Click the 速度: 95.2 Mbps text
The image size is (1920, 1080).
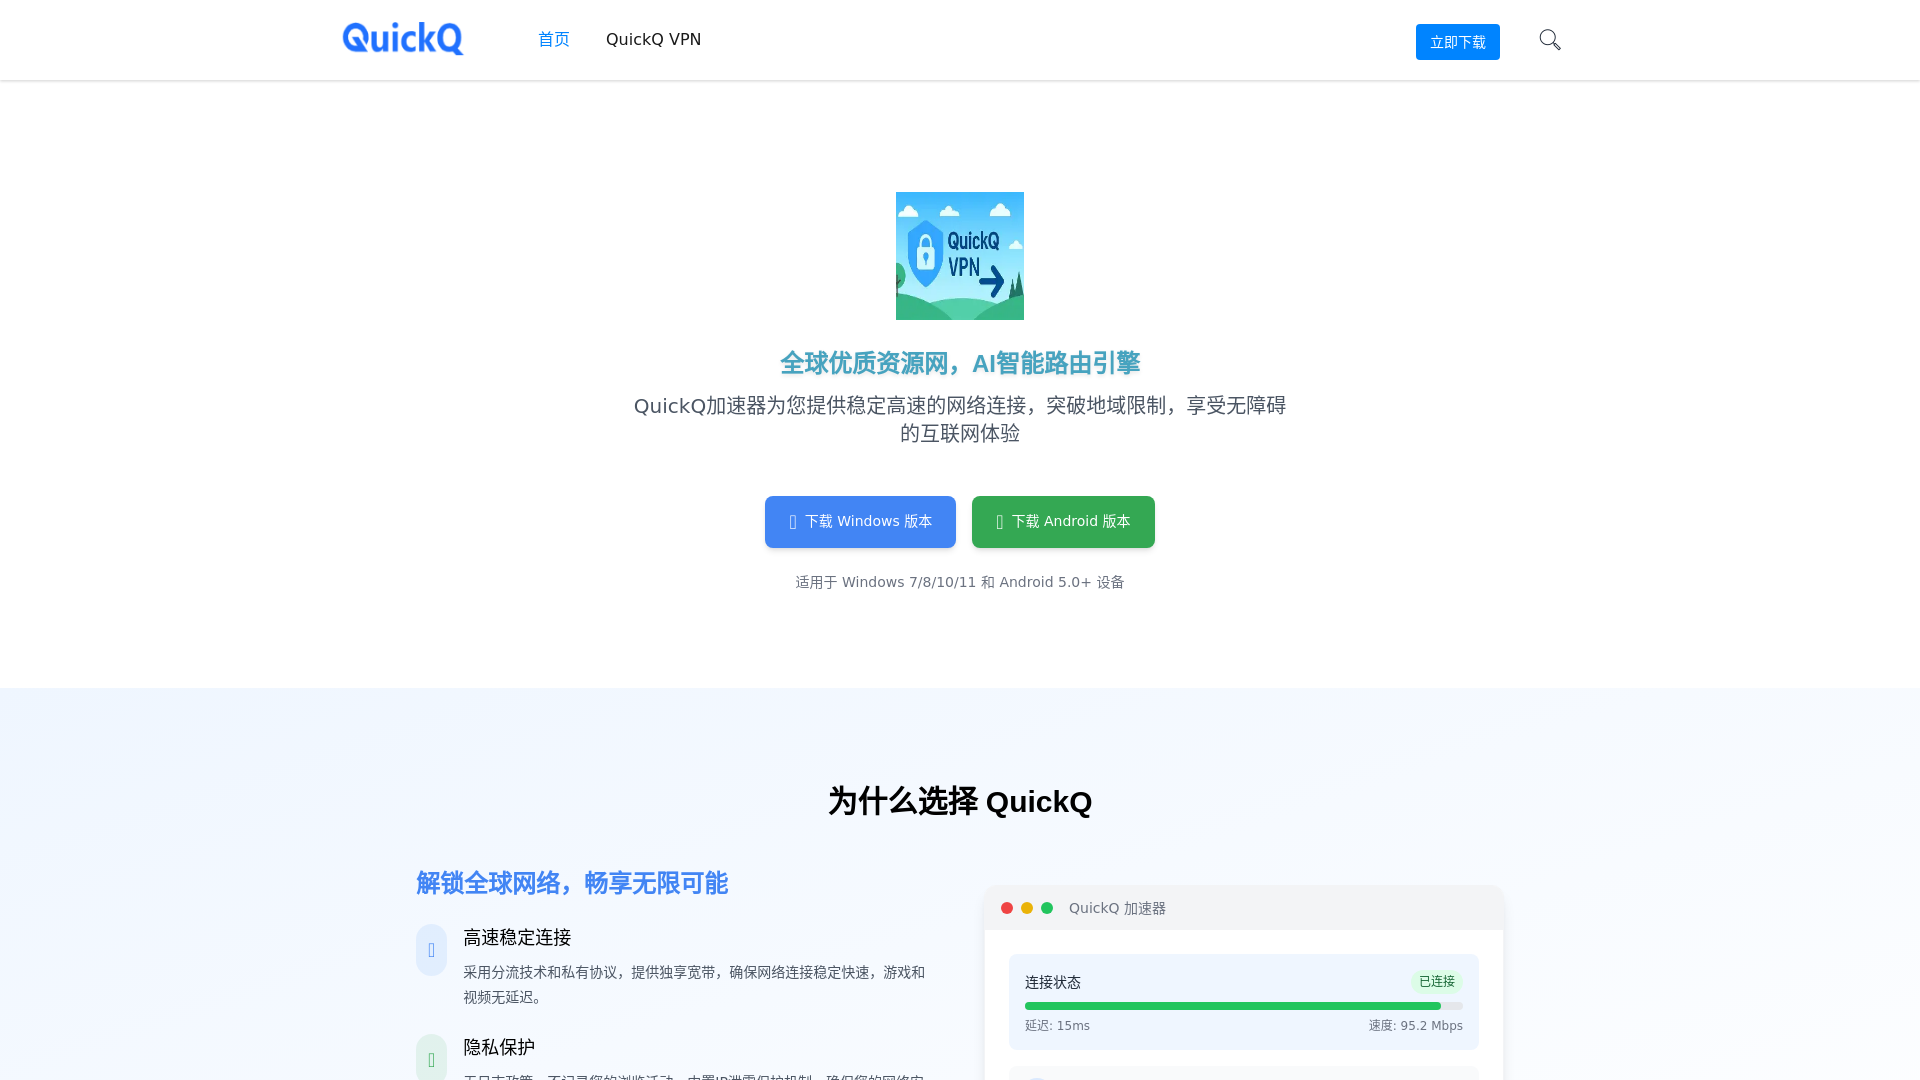pos(1416,1026)
